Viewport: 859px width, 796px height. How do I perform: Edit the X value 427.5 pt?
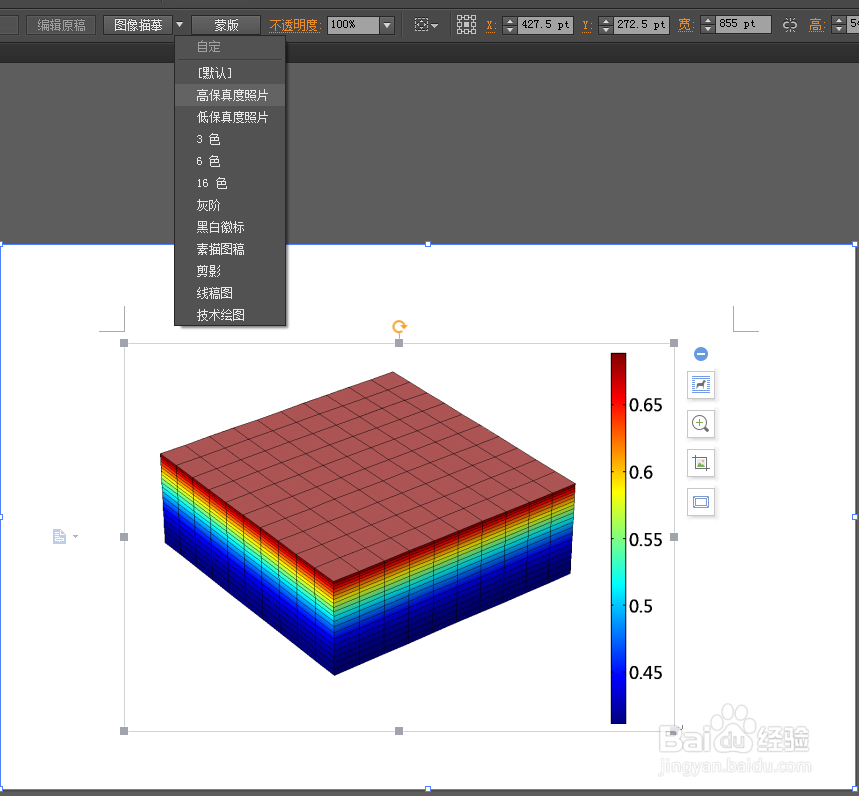(x=545, y=25)
